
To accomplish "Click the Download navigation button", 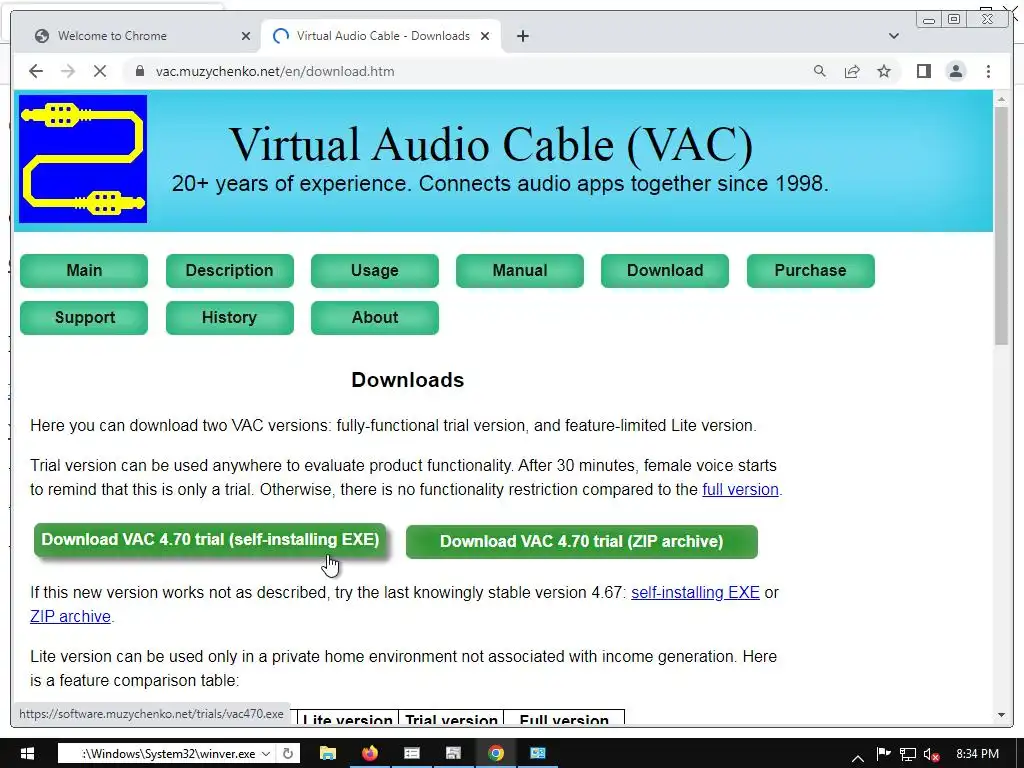I will [x=665, y=270].
